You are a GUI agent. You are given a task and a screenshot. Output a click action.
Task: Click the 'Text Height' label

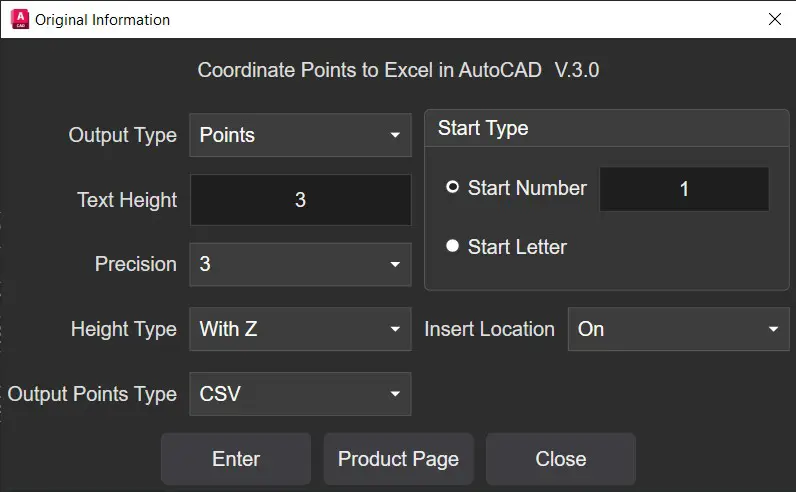coord(127,200)
